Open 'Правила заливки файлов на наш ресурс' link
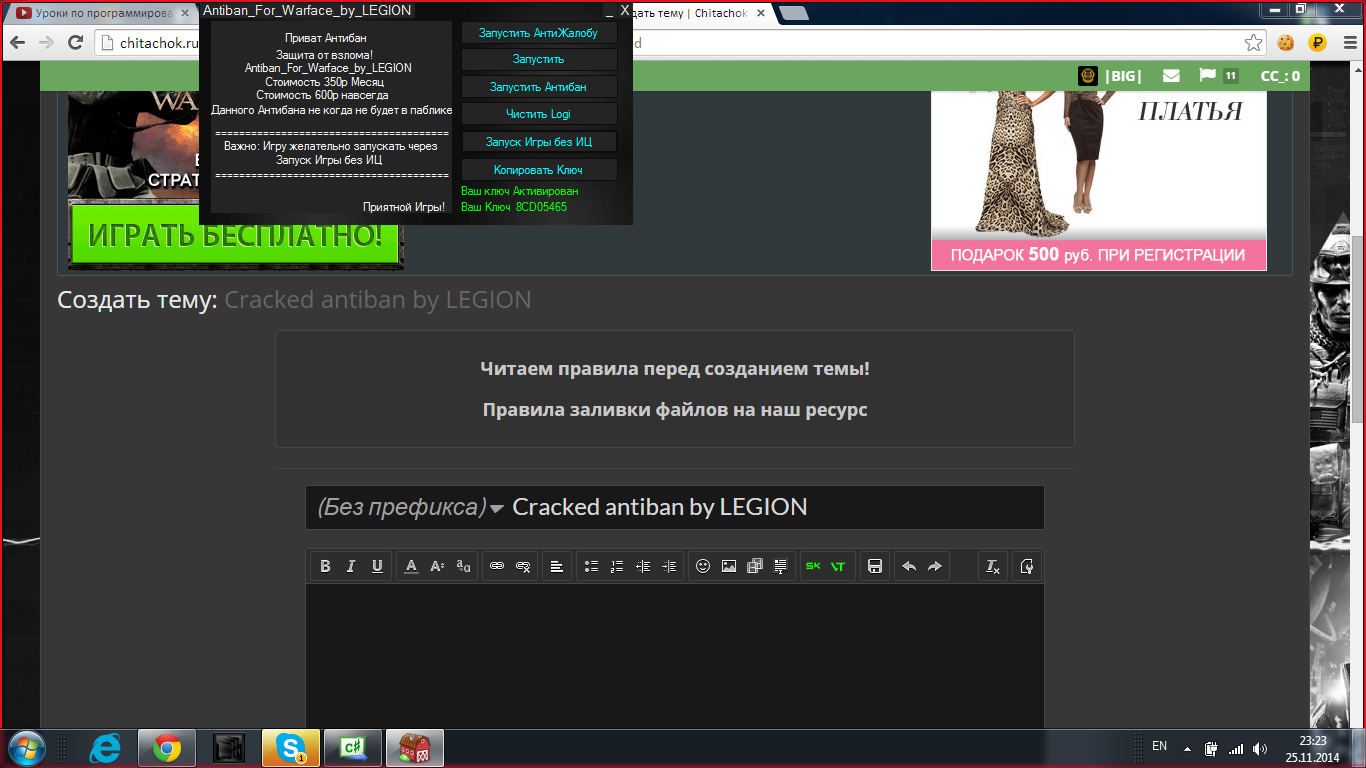The image size is (1366, 768). click(x=675, y=410)
